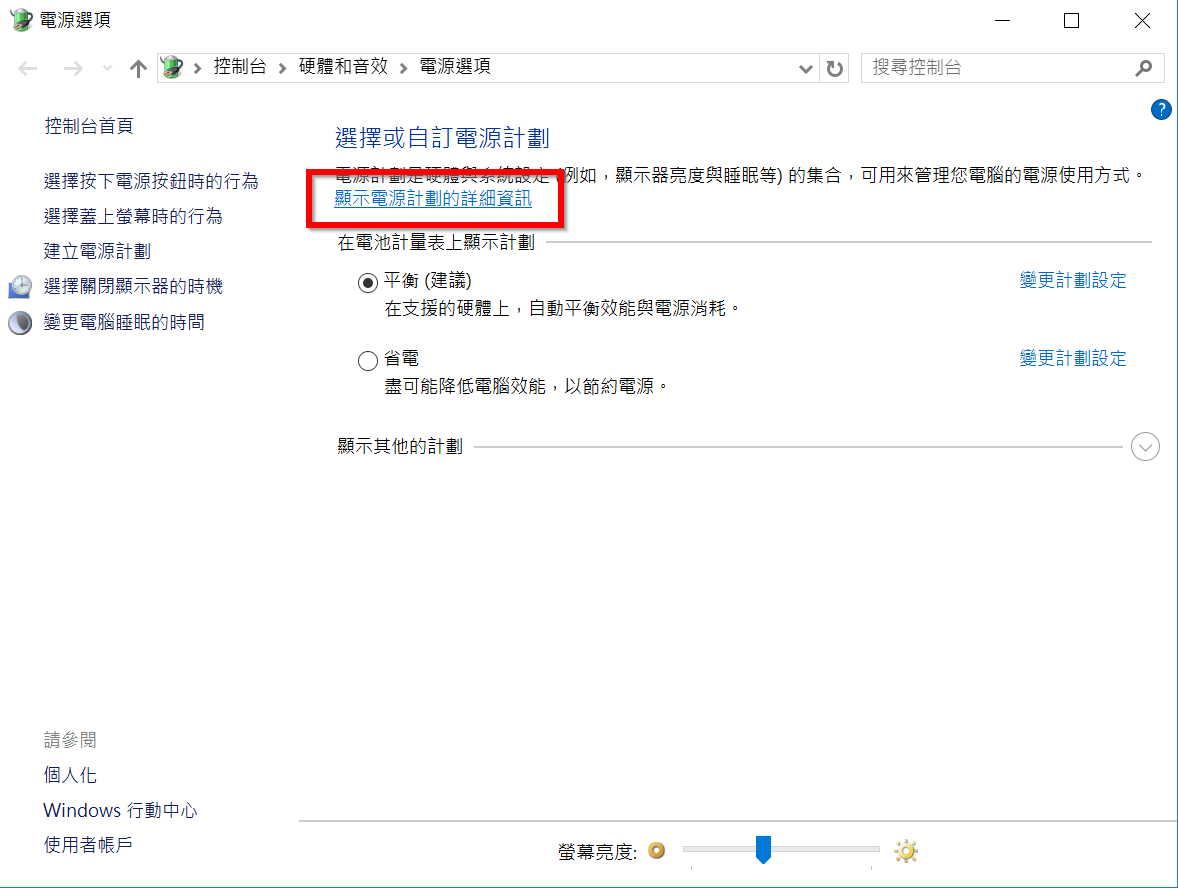
Task: Open the address bar history dropdown
Action: [806, 68]
